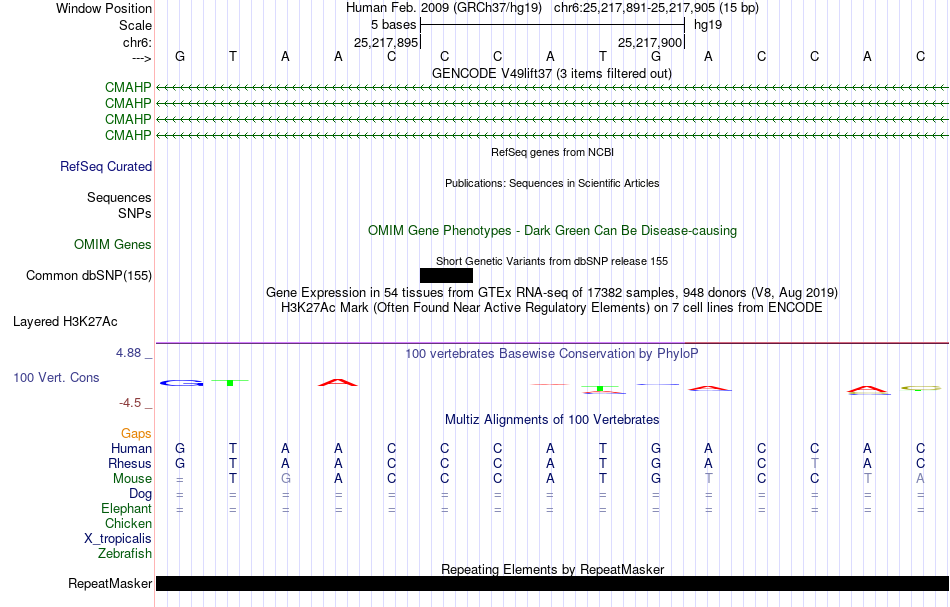950x607 pixels.
Task: Click the GENCODE V49lift37 track title
Action: (551, 73)
